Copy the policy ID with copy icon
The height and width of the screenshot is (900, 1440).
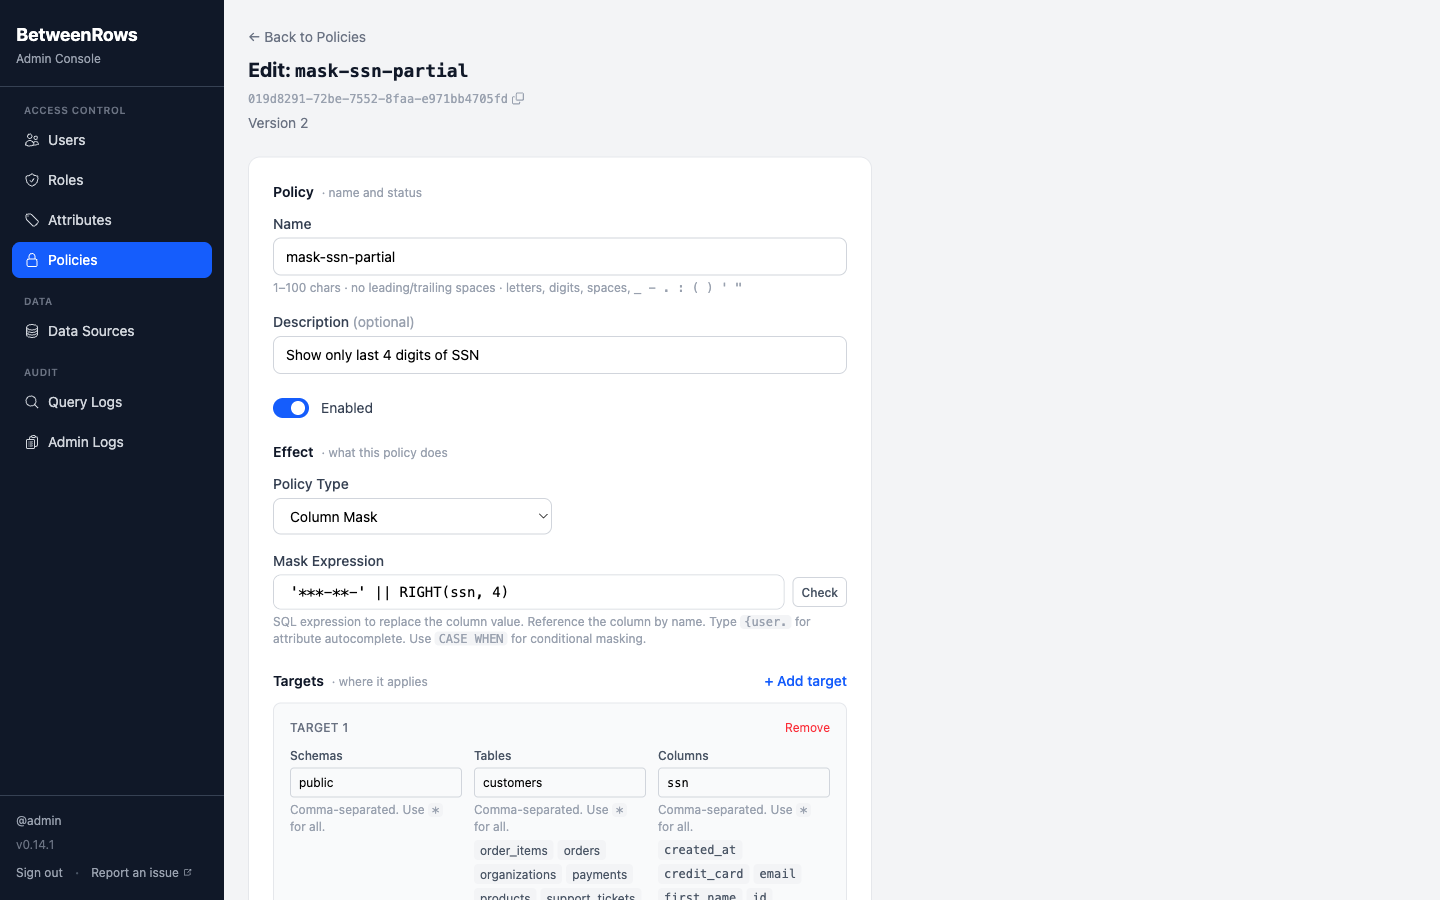pyautogui.click(x=518, y=99)
